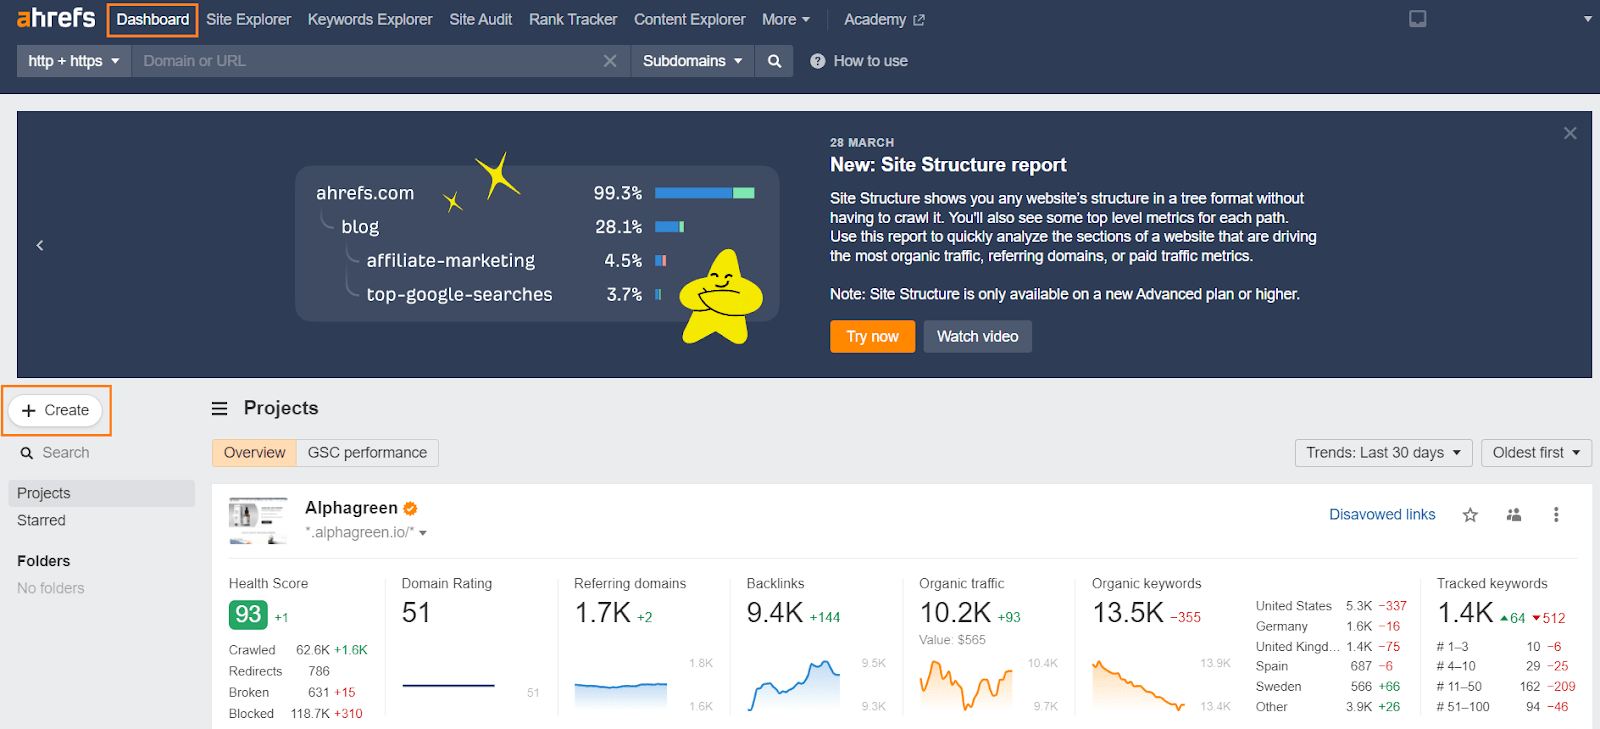
Task: Open the http + https protocol dropdown
Action: tap(74, 61)
